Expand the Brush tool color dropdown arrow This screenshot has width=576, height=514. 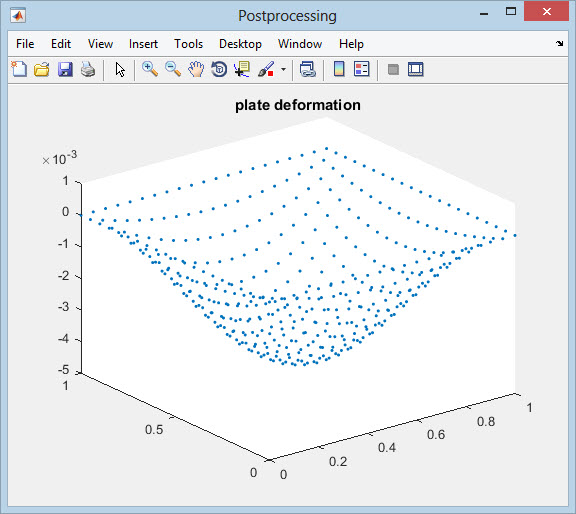tap(283, 69)
